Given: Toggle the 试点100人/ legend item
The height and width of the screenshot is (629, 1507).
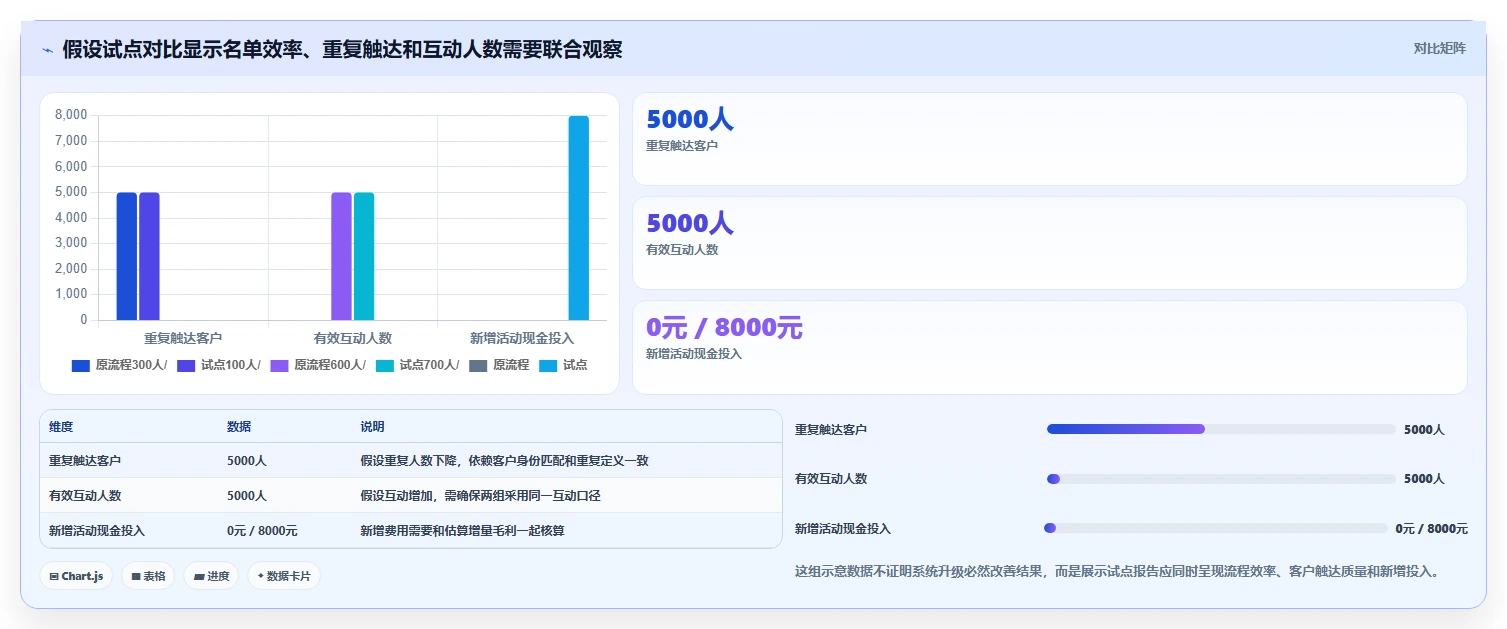Looking at the screenshot, I should click(x=219, y=365).
